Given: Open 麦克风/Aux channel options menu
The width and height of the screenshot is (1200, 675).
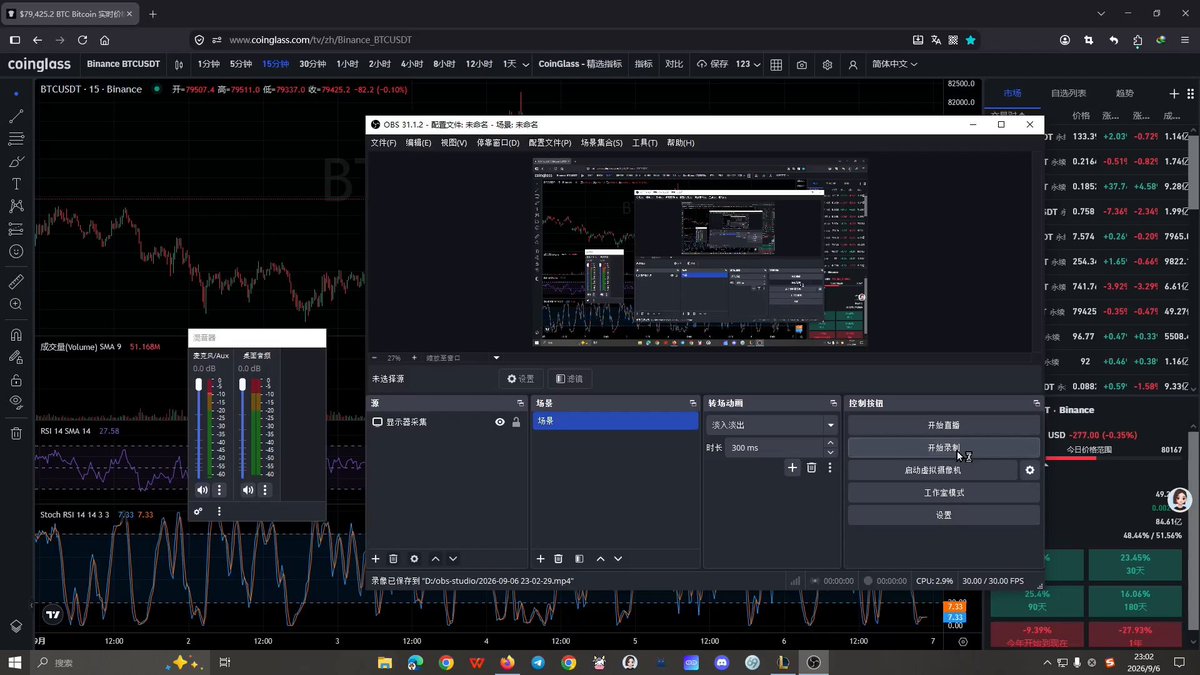Looking at the screenshot, I should click(220, 490).
